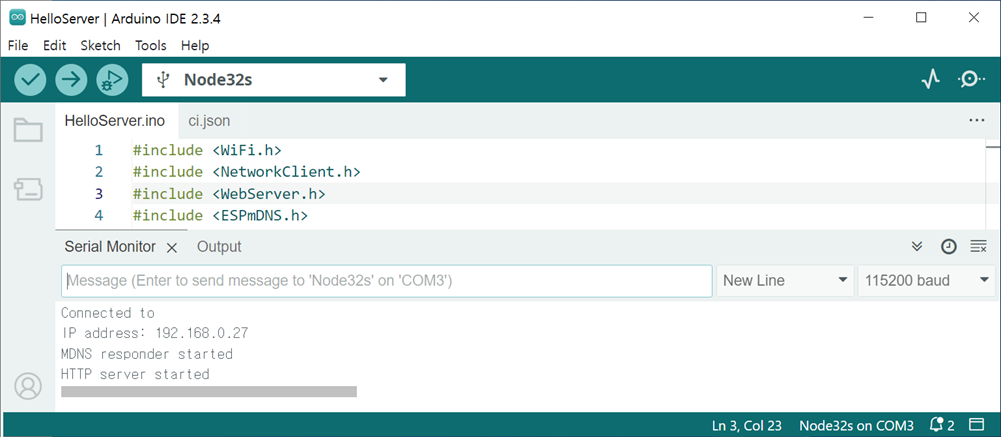1001x437 pixels.
Task: Close the Serial Monitor tab
Action: 172,248
